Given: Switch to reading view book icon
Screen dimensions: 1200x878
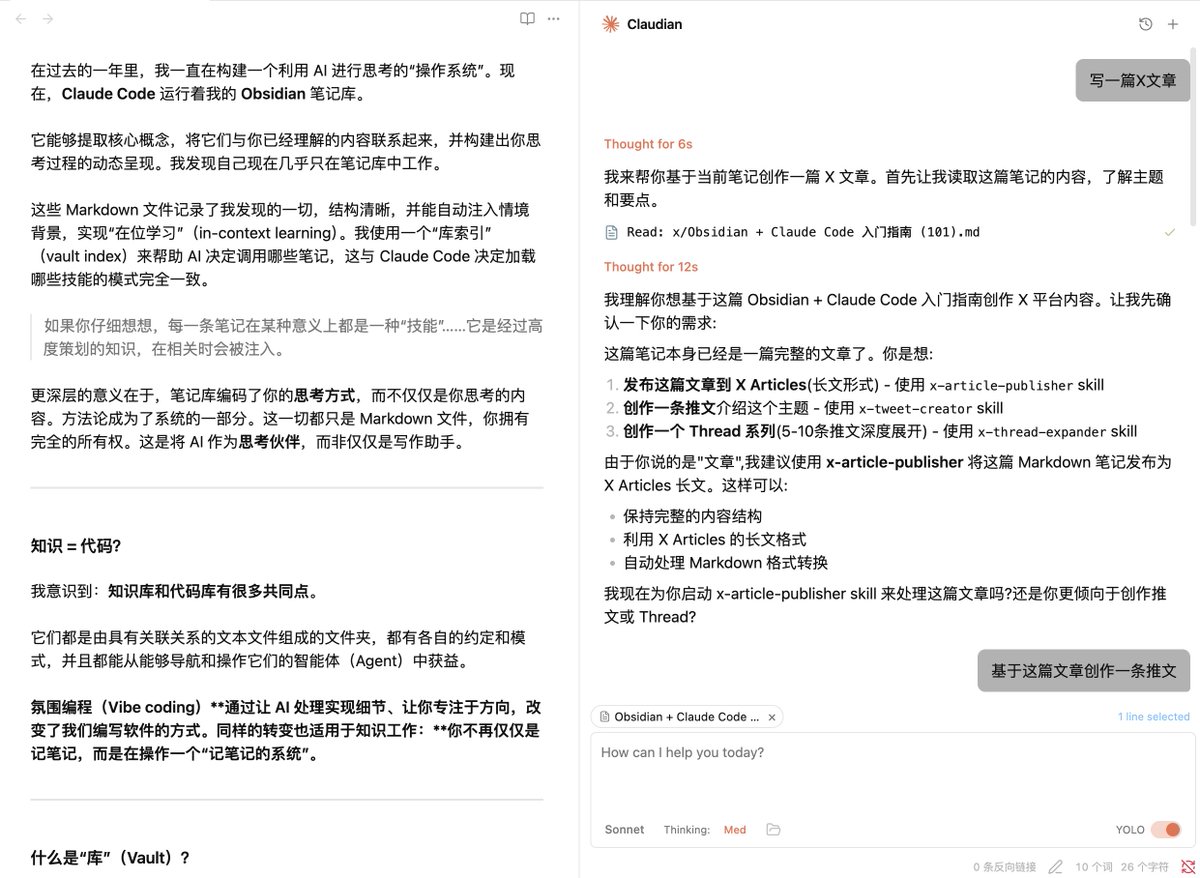Looking at the screenshot, I should (x=527, y=19).
